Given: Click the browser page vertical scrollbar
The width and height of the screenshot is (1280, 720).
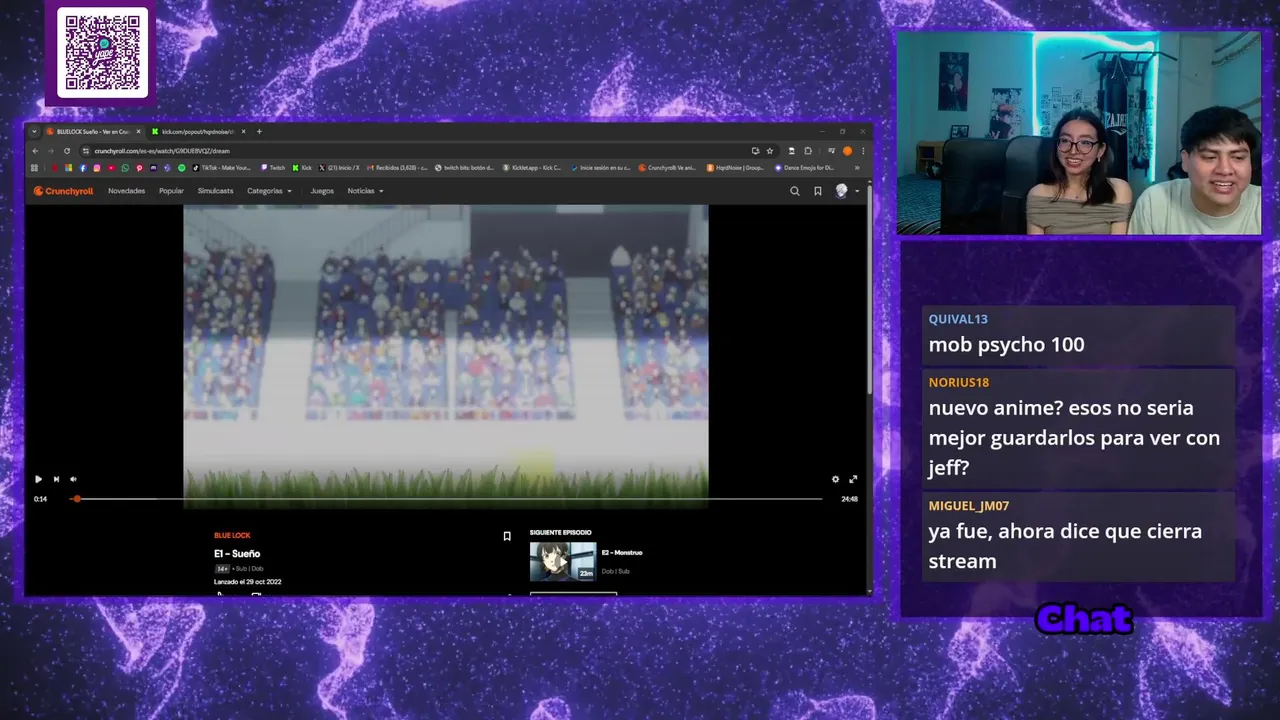Looking at the screenshot, I should point(869,290).
